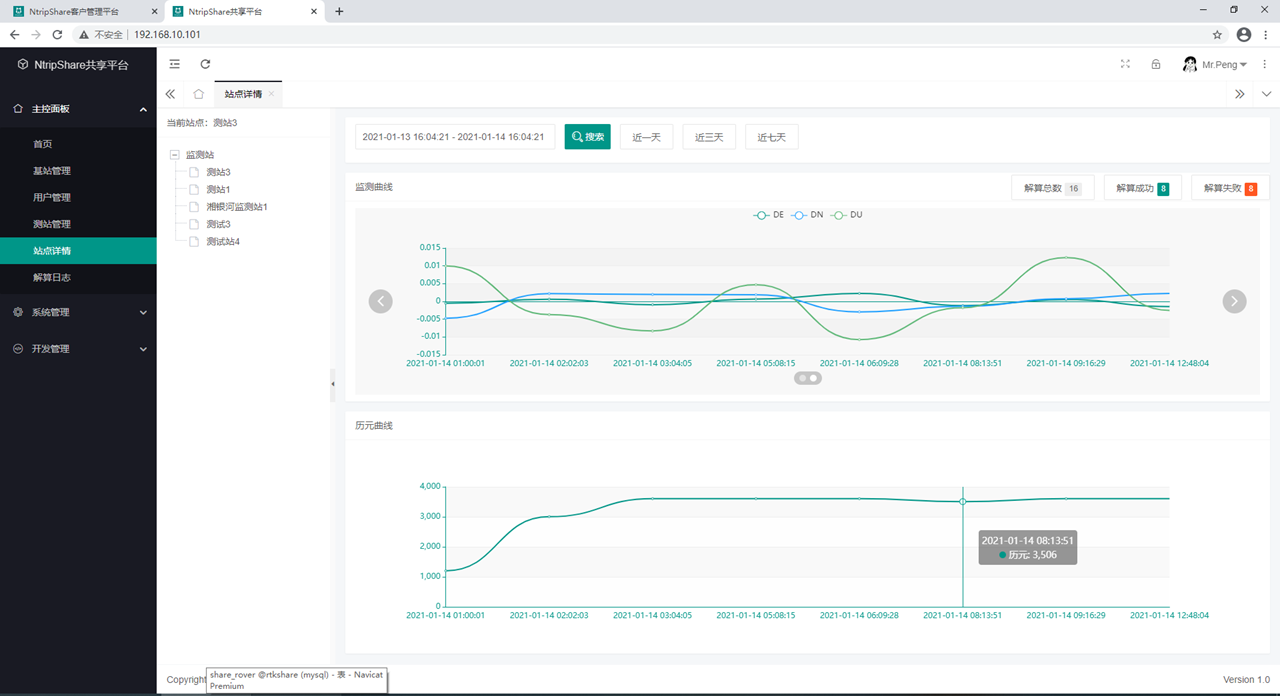Collapse the 主控面板 menu group
The width and height of the screenshot is (1280, 696).
pos(78,109)
